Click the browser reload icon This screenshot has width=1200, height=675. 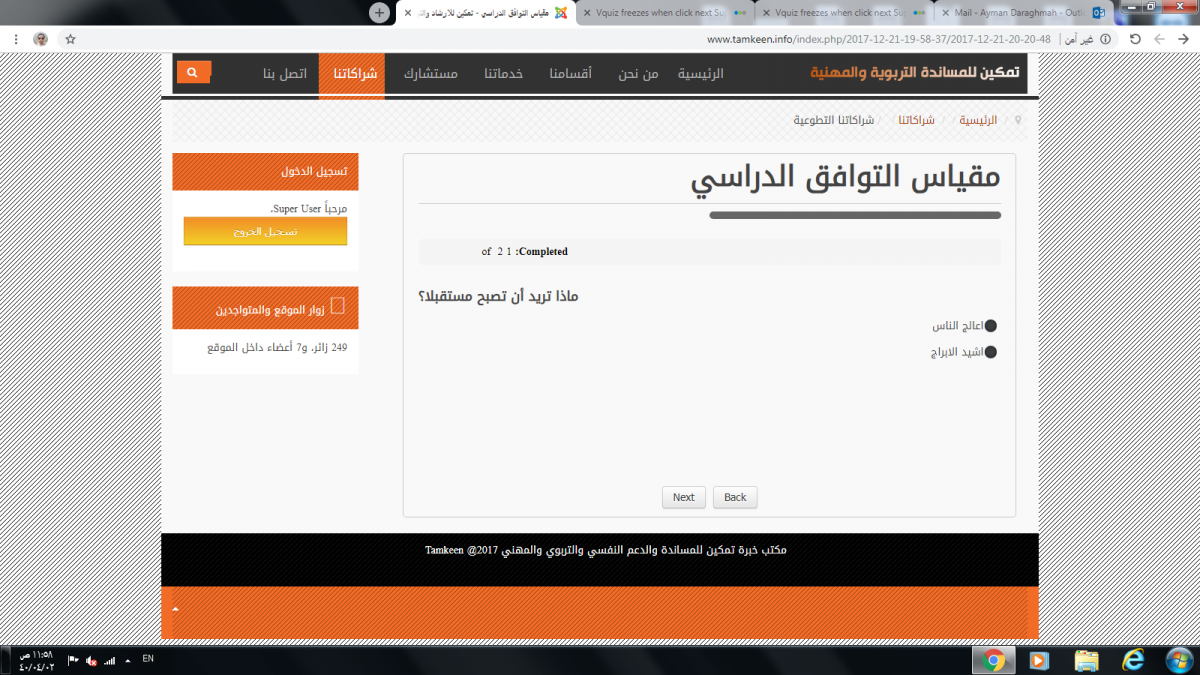point(1135,39)
